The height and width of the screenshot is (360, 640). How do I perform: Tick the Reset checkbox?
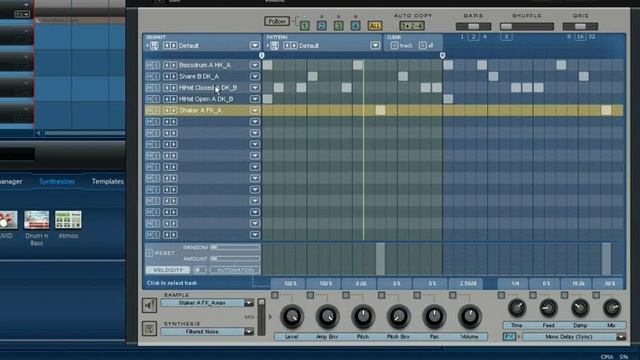(149, 253)
